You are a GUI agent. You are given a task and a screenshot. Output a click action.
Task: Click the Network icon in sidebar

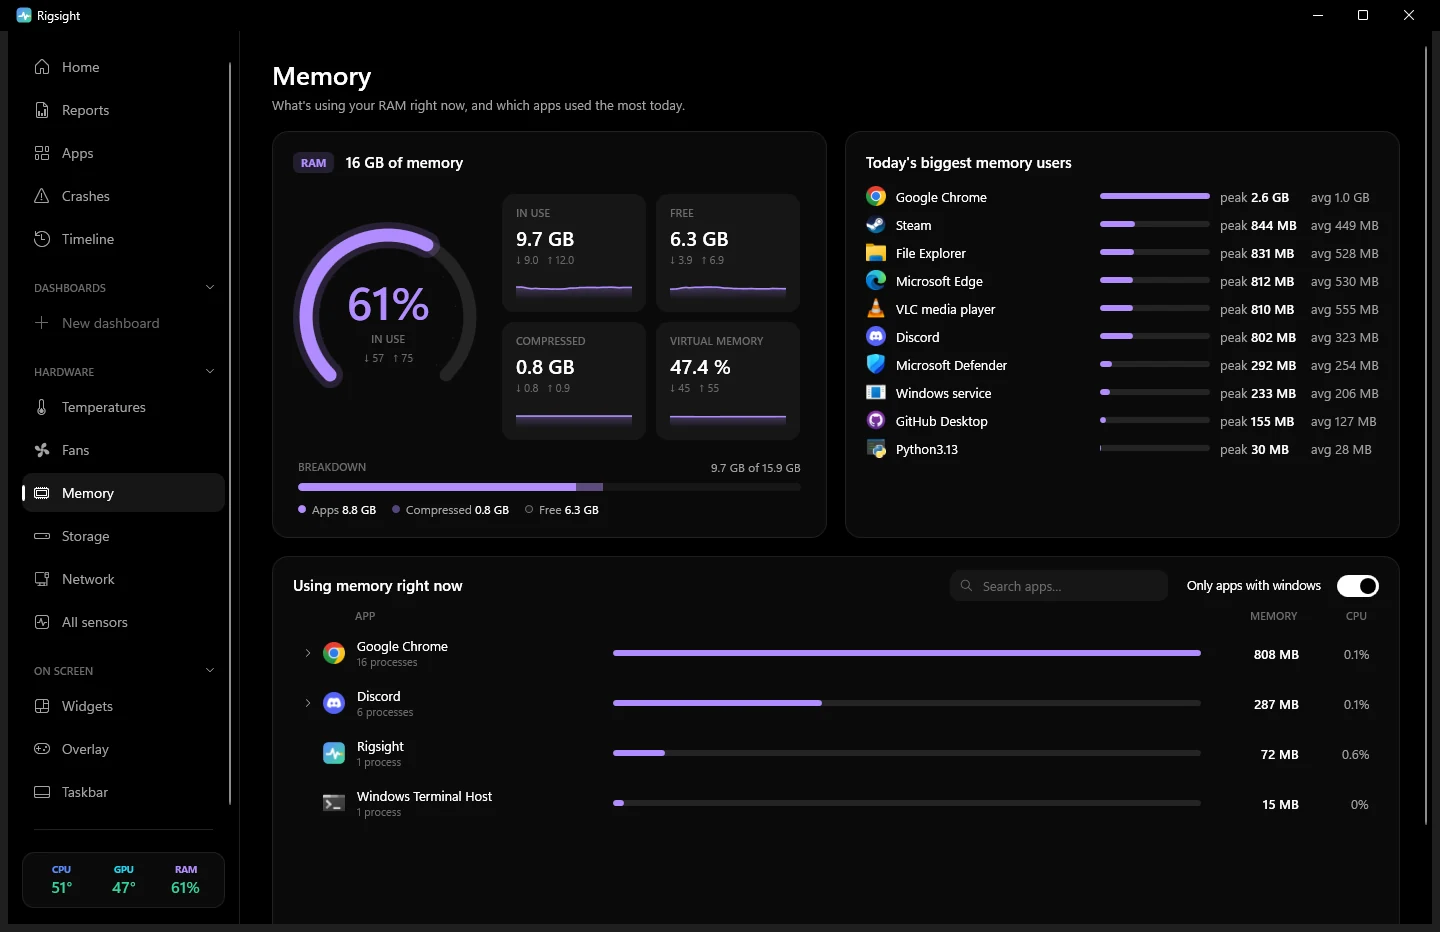[42, 579]
